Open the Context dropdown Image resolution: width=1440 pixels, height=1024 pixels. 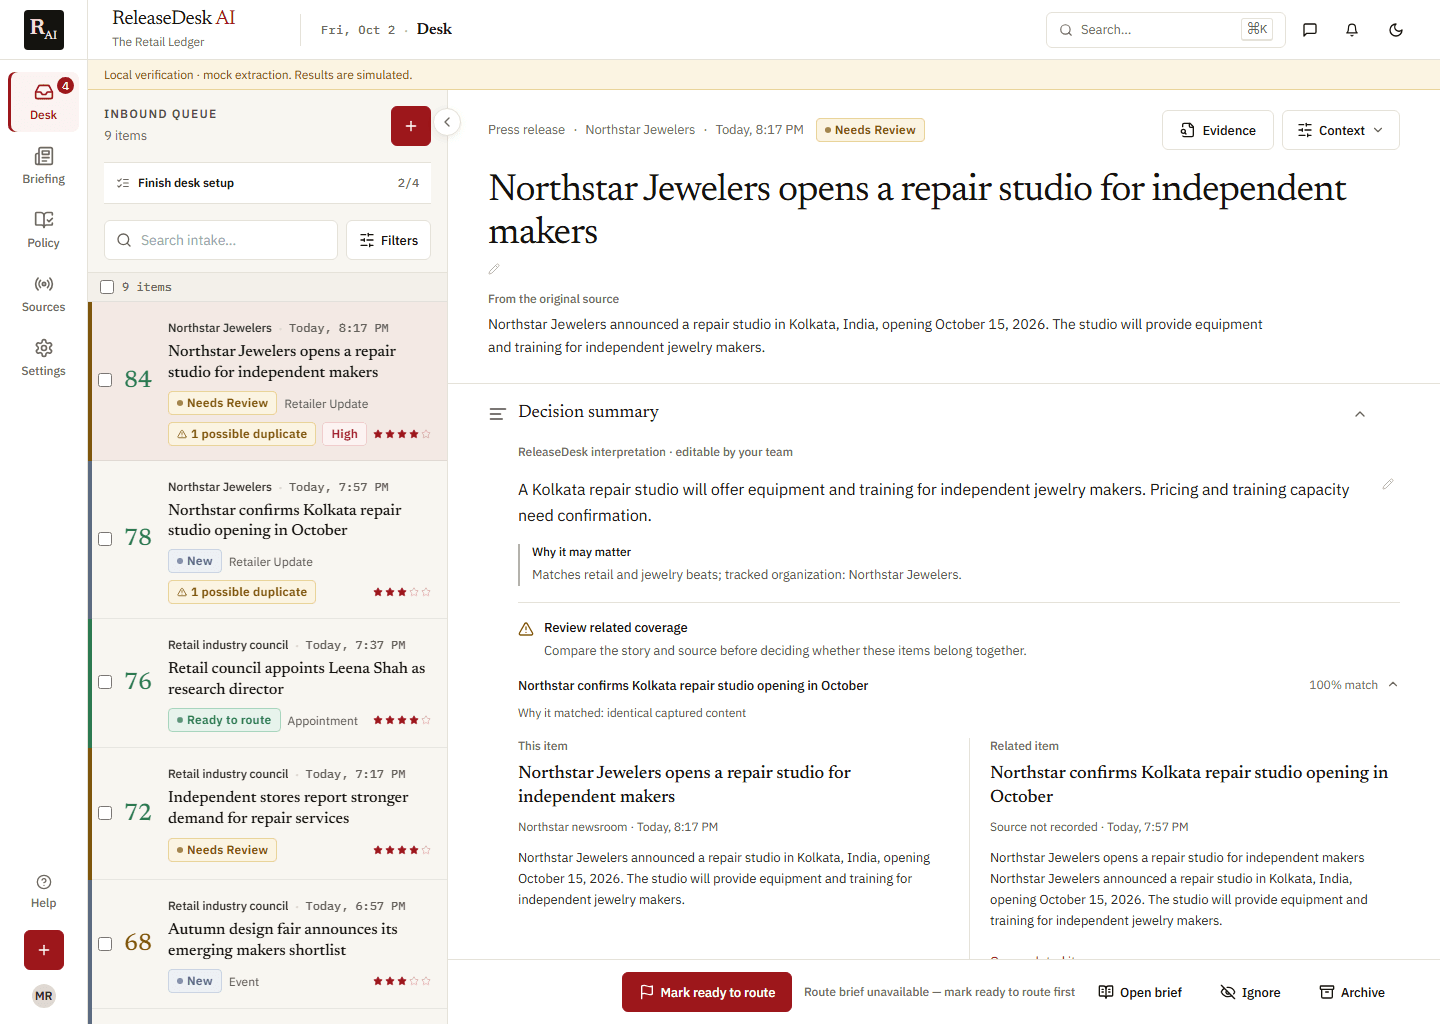(1340, 130)
